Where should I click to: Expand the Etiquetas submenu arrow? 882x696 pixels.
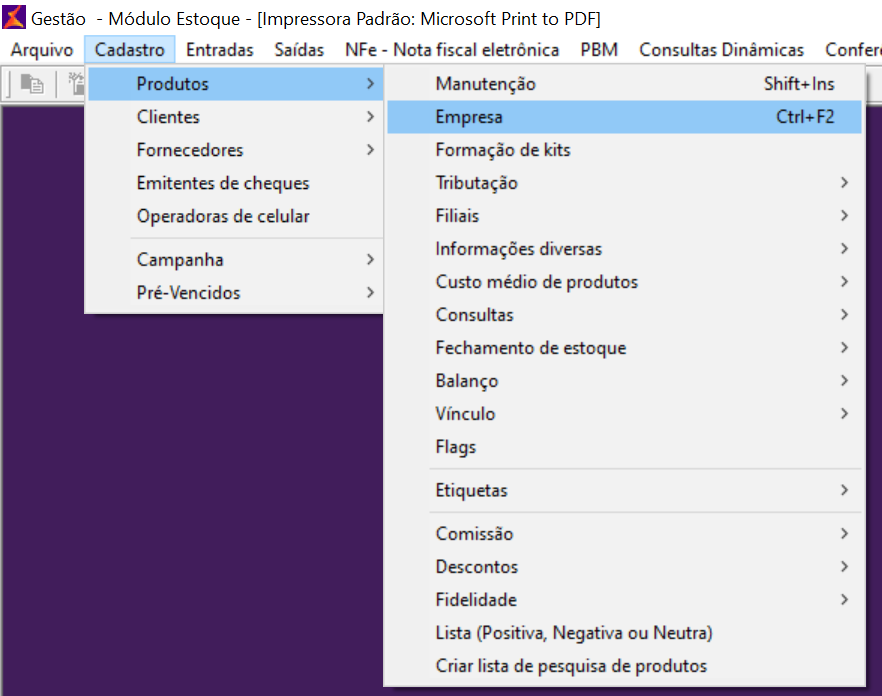tap(845, 491)
